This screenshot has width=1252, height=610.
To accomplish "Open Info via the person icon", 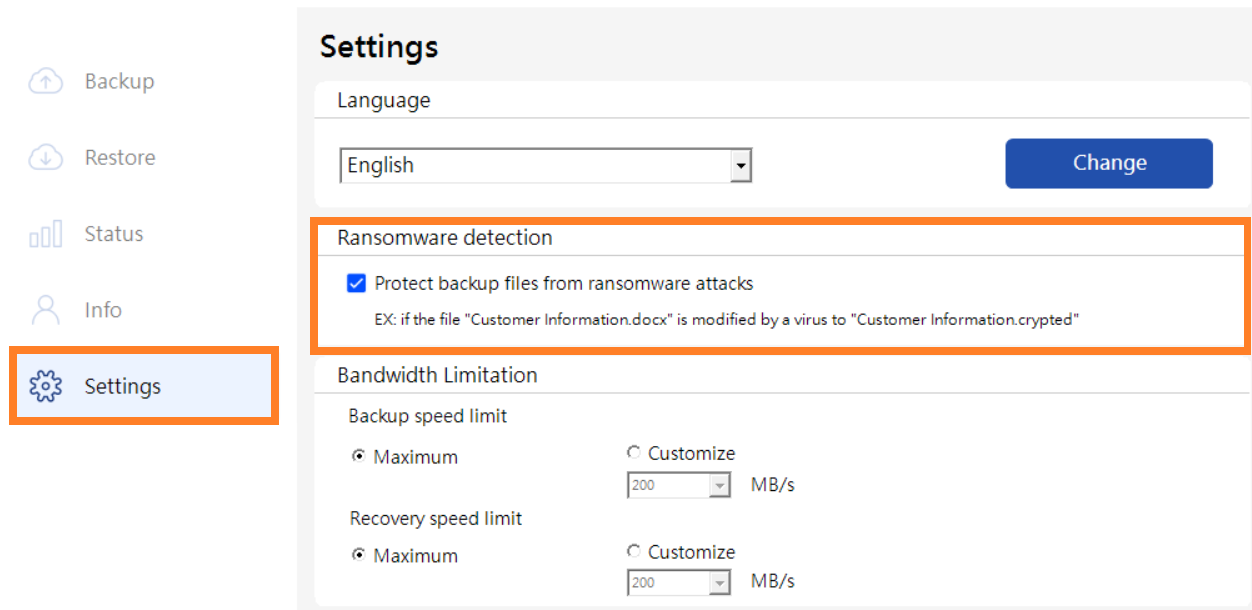I will 45,309.
